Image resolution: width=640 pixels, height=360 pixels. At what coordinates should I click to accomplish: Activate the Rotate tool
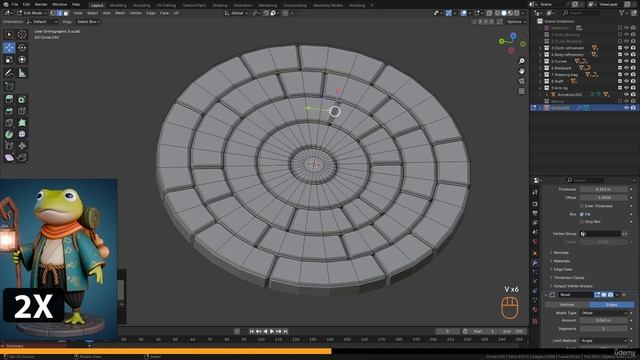22,47
